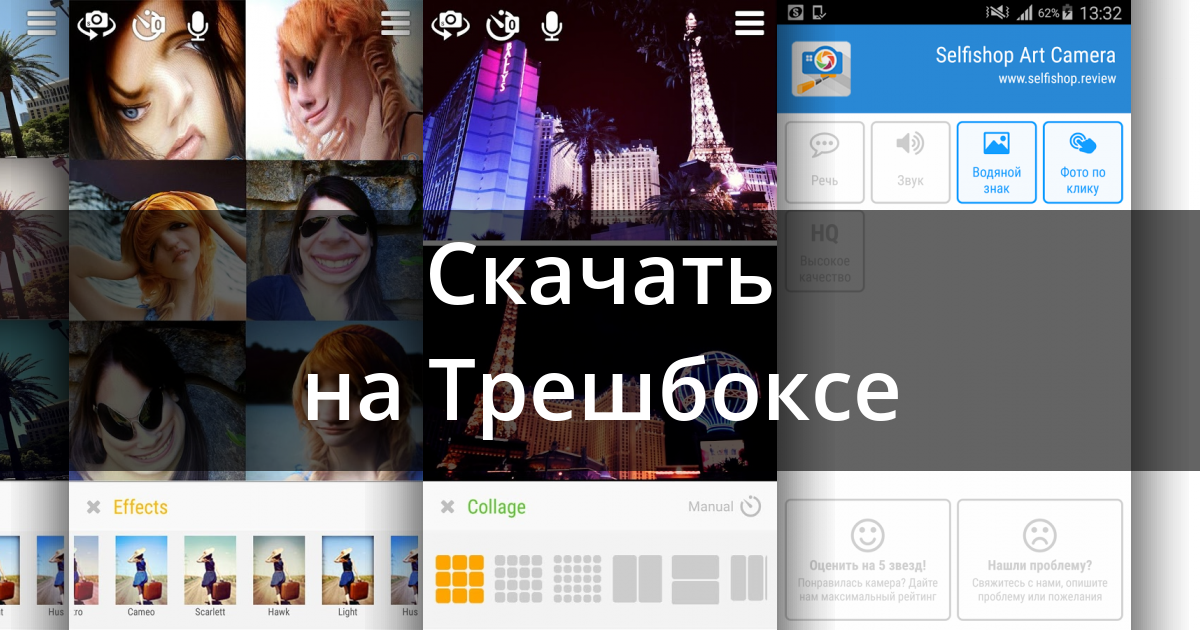Screen dimensions: 1200x630
Task: Close the Collage panel with the X
Action: [447, 507]
